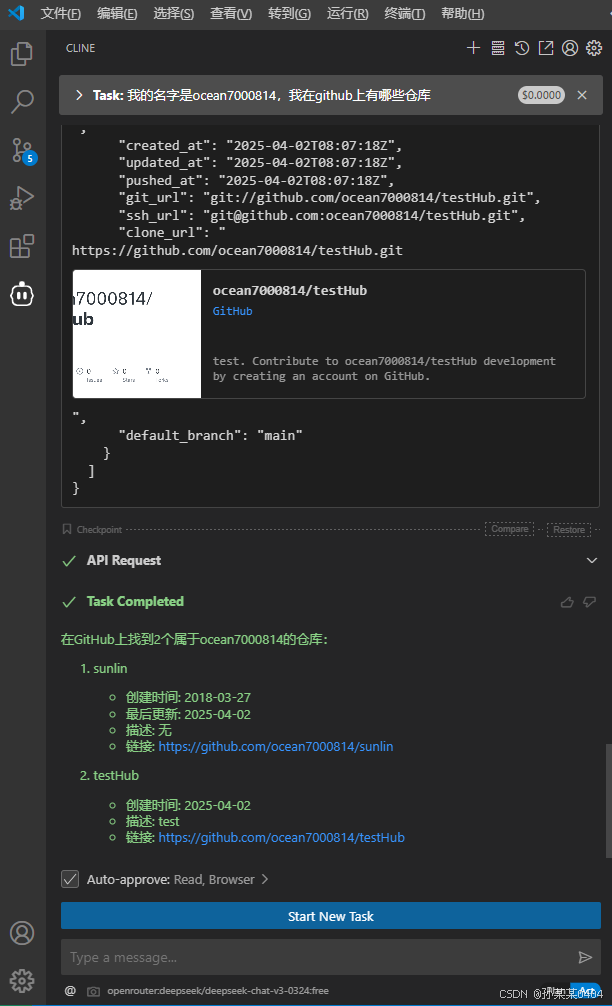This screenshot has height=1006, width=612.
Task: Open the 选择(S) menu
Action: 174,13
